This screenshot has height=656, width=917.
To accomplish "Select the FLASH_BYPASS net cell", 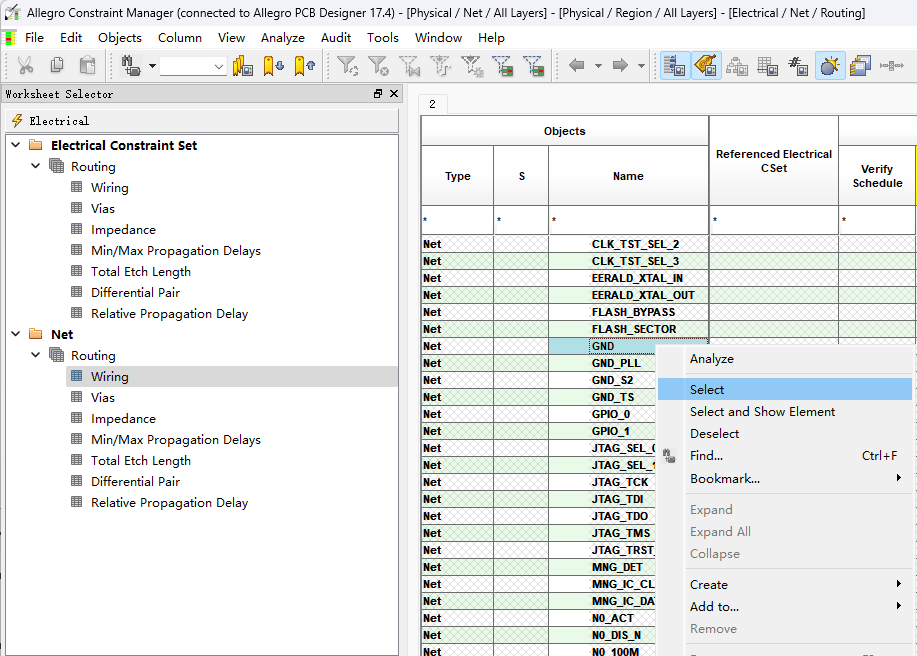I will [x=628, y=312].
